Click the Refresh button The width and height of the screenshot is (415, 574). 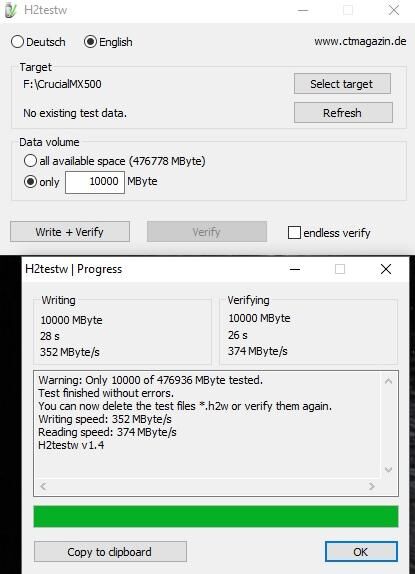tap(343, 113)
